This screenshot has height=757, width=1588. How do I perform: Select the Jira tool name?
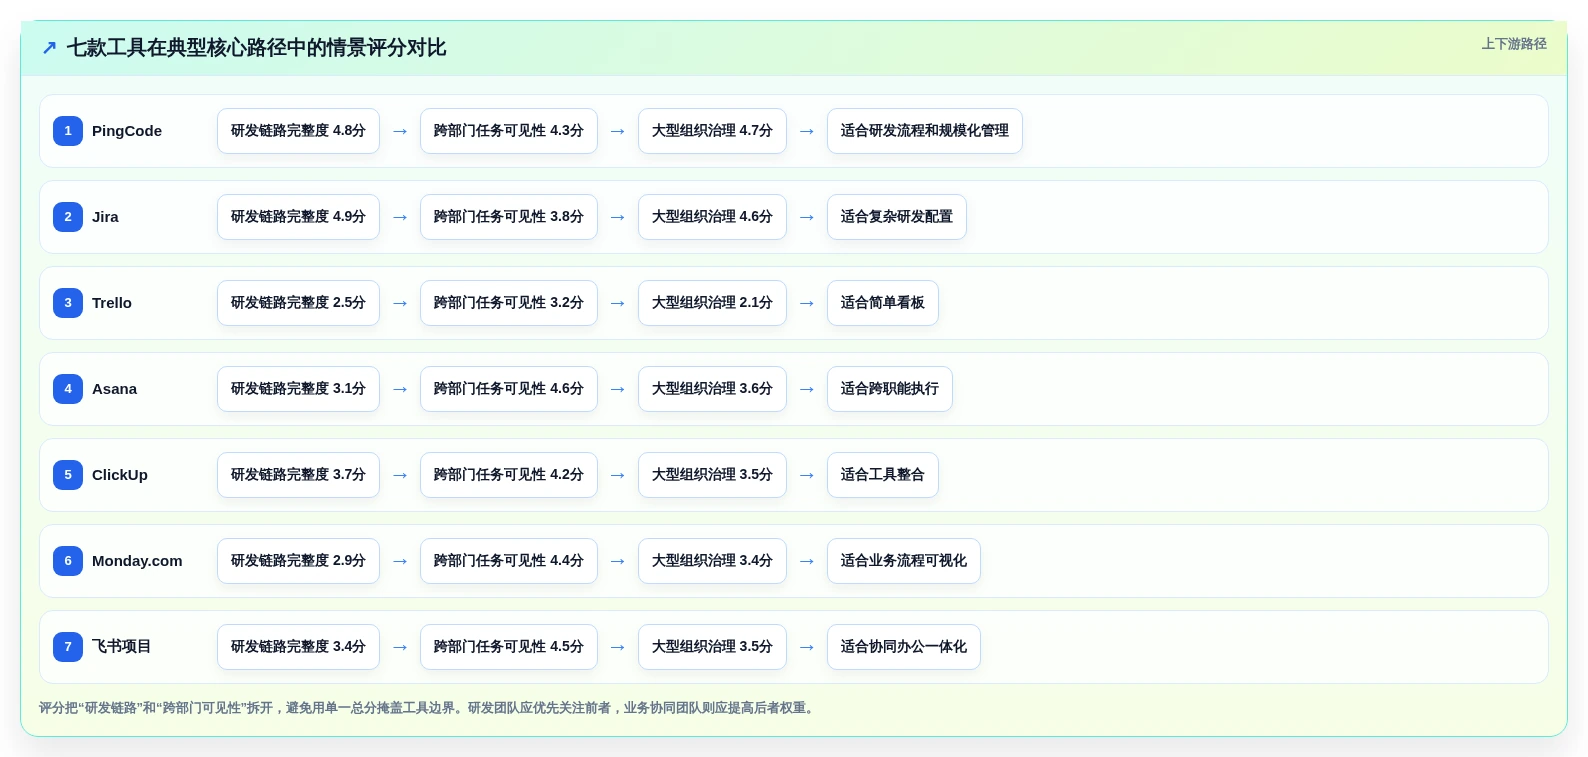click(105, 217)
